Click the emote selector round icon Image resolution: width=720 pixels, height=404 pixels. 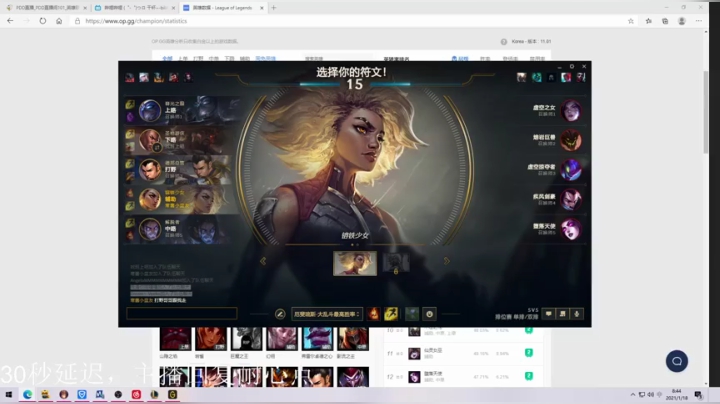429,314
